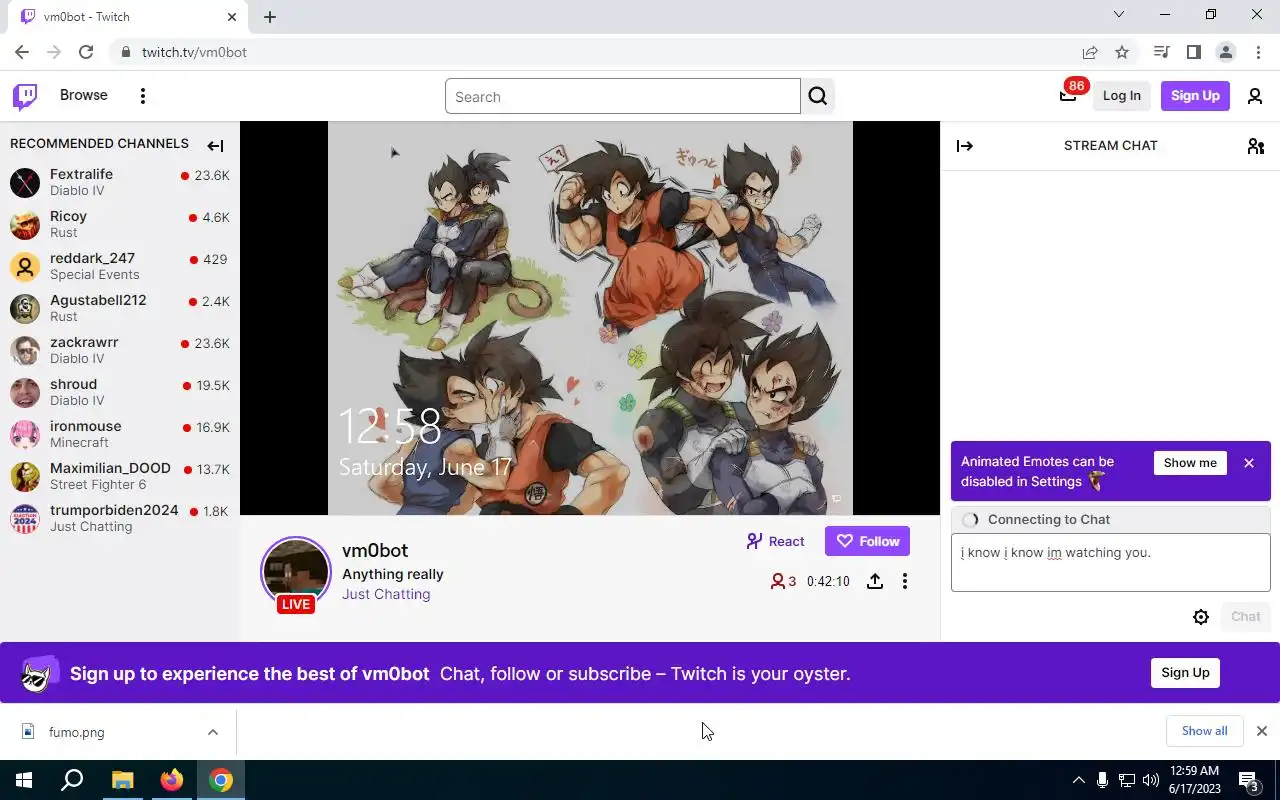
Task: Click Sign Up in the purple banner
Action: coord(1185,673)
